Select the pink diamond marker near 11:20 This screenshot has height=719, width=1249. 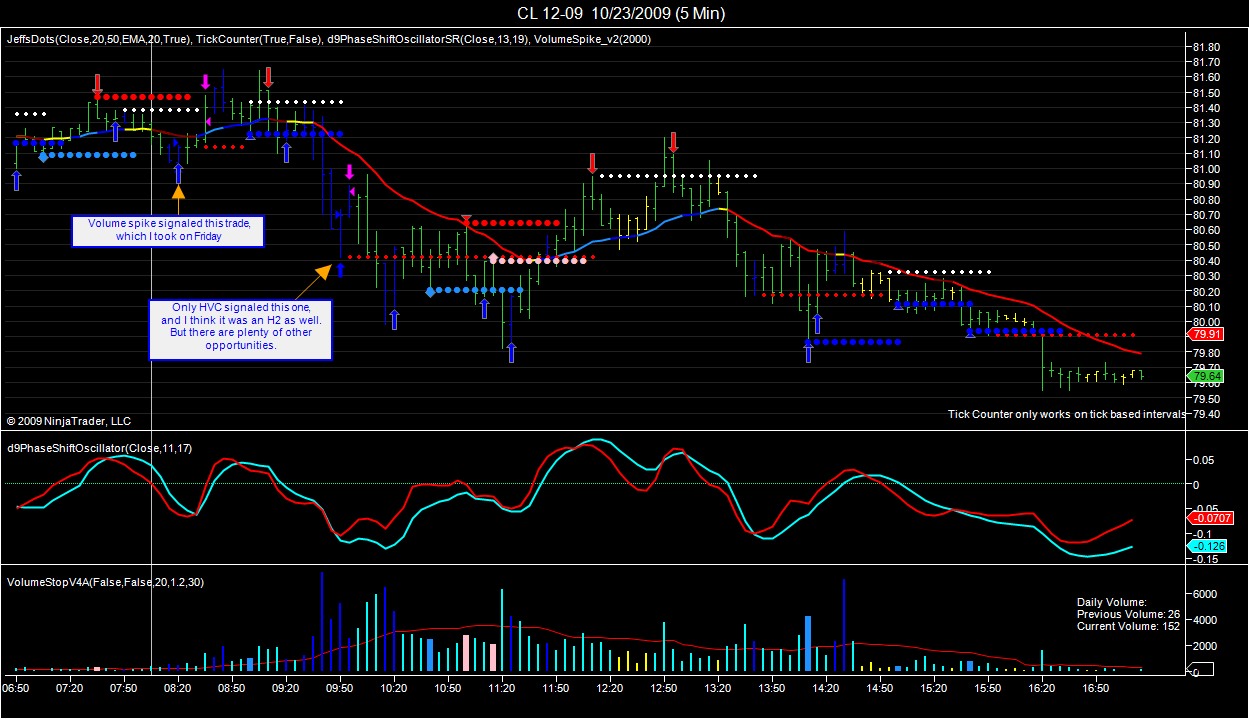[x=492, y=258]
